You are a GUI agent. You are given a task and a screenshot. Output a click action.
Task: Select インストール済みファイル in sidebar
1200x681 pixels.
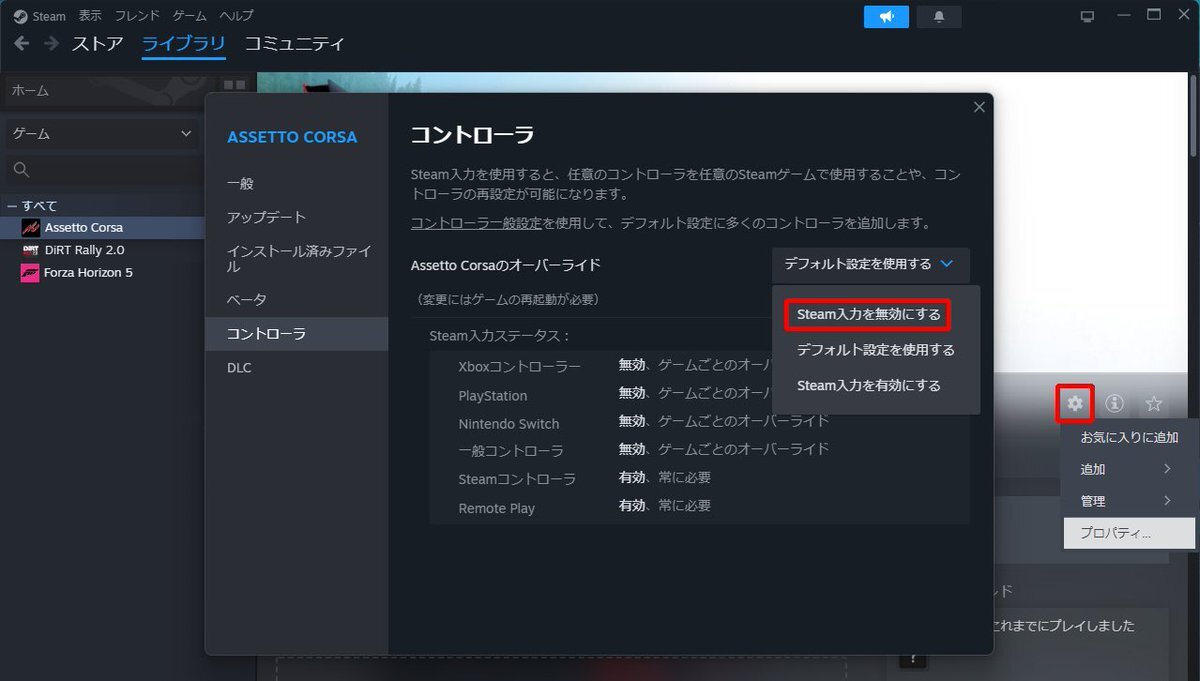coord(296,259)
